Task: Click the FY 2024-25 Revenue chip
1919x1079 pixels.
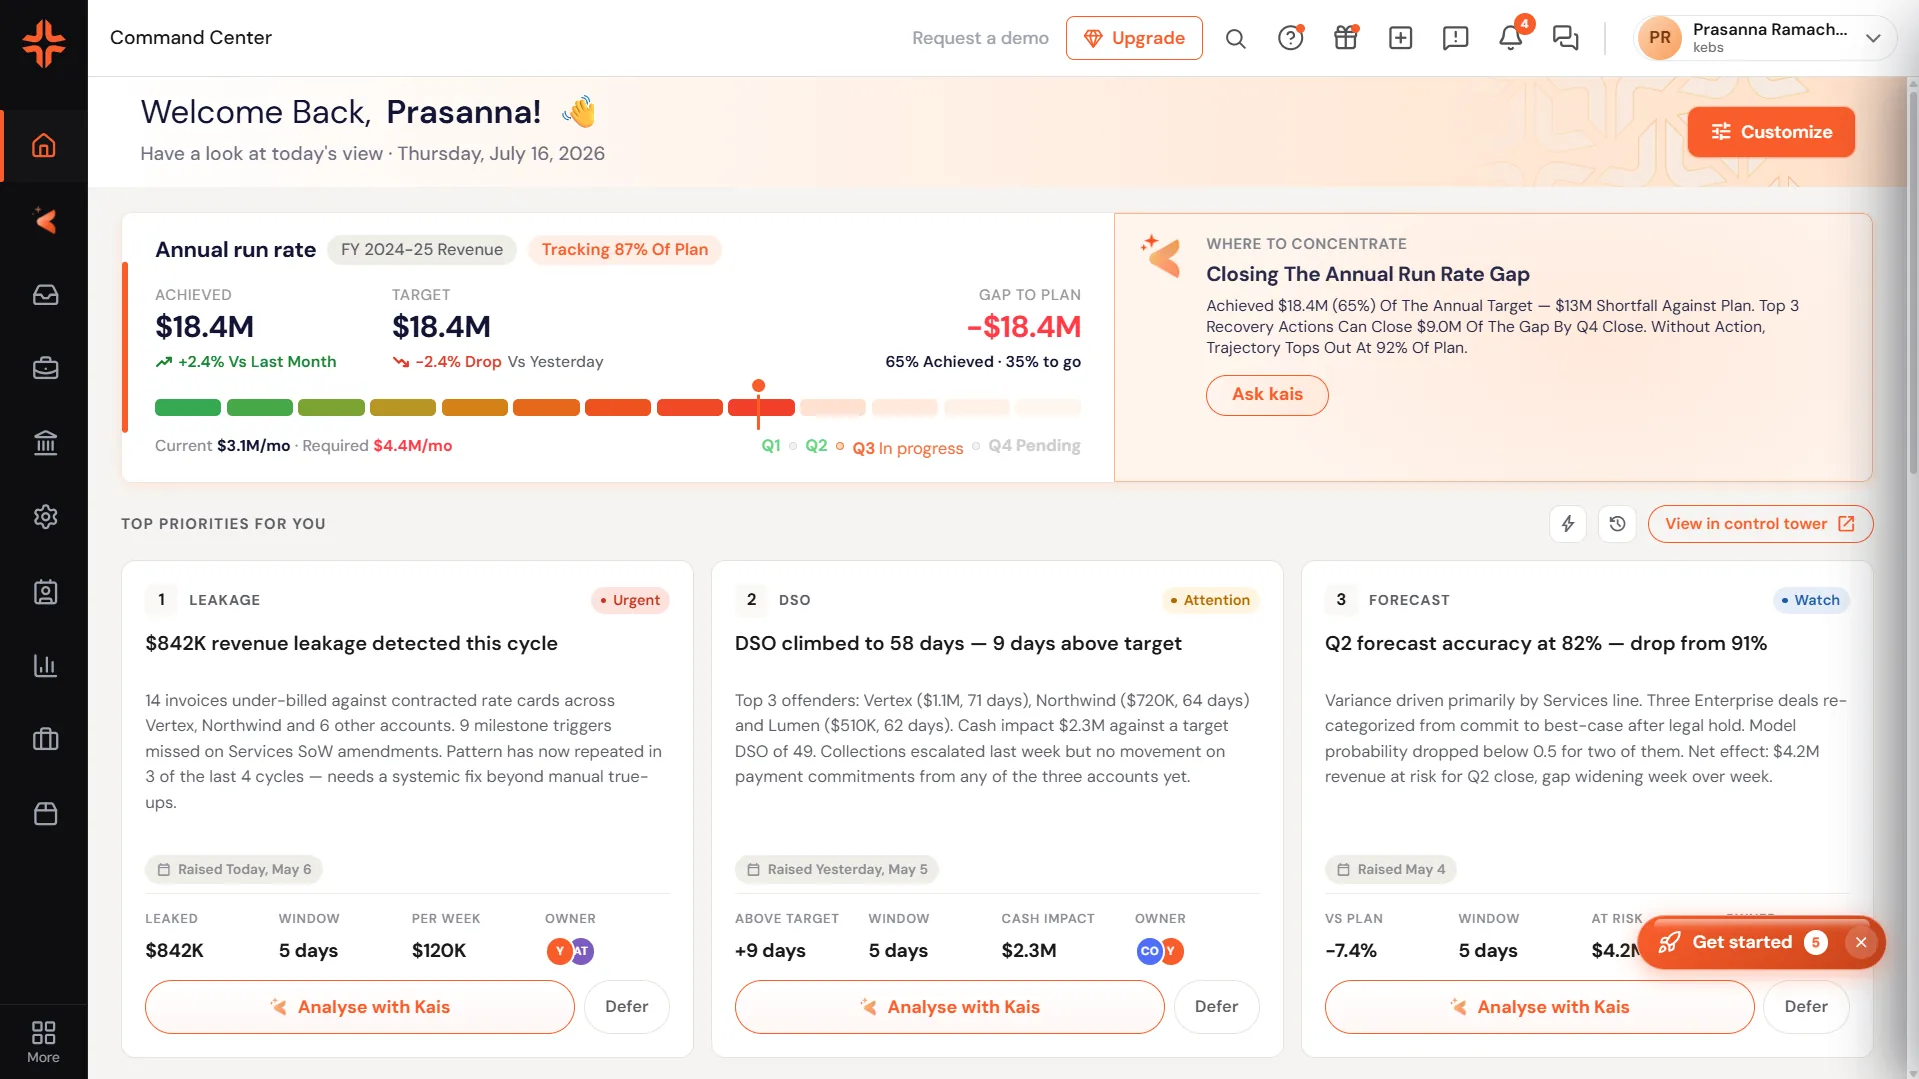Action: click(x=422, y=250)
